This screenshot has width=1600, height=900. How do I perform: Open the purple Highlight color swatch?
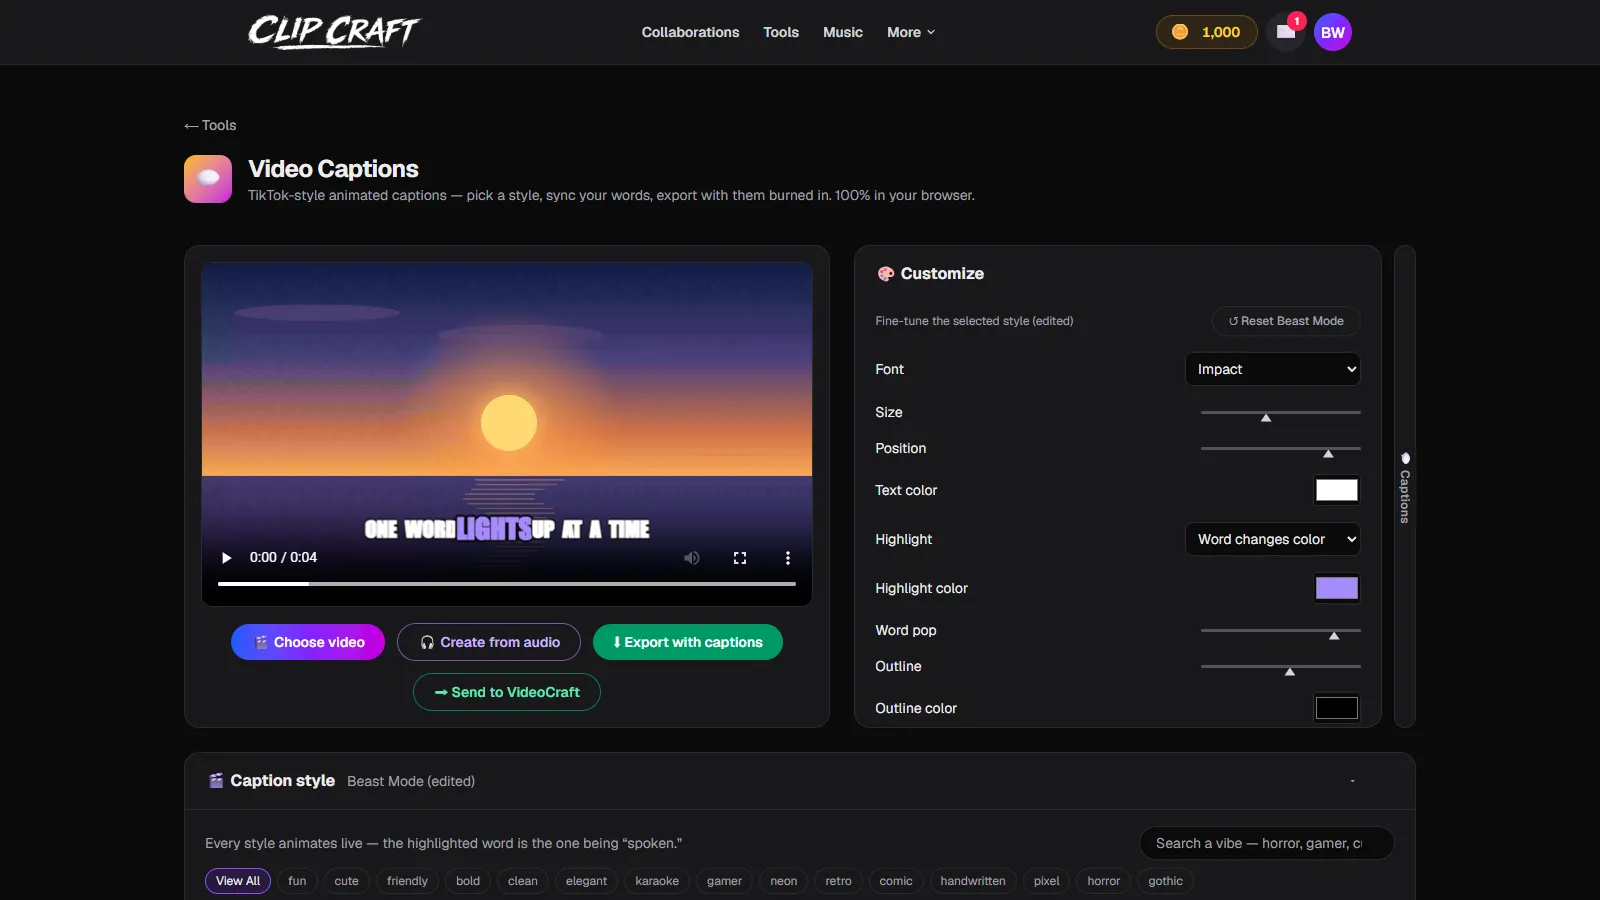tap(1337, 588)
